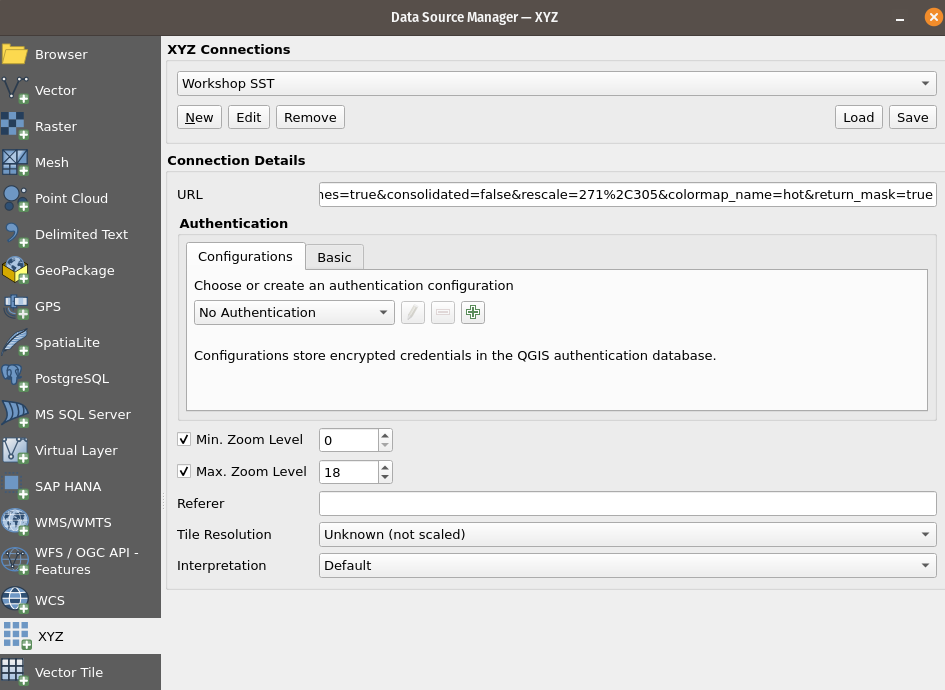Switch to the Configurations tab

[245, 257]
